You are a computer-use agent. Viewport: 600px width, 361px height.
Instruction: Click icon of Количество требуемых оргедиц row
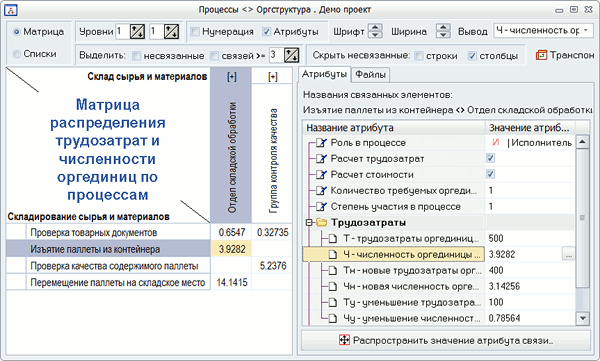point(322,191)
